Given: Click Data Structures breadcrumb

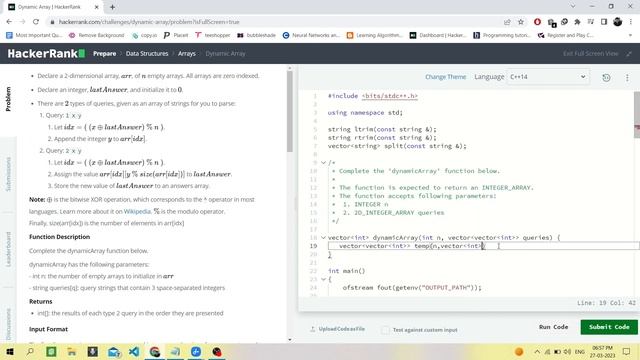Looking at the screenshot, I should [147, 53].
